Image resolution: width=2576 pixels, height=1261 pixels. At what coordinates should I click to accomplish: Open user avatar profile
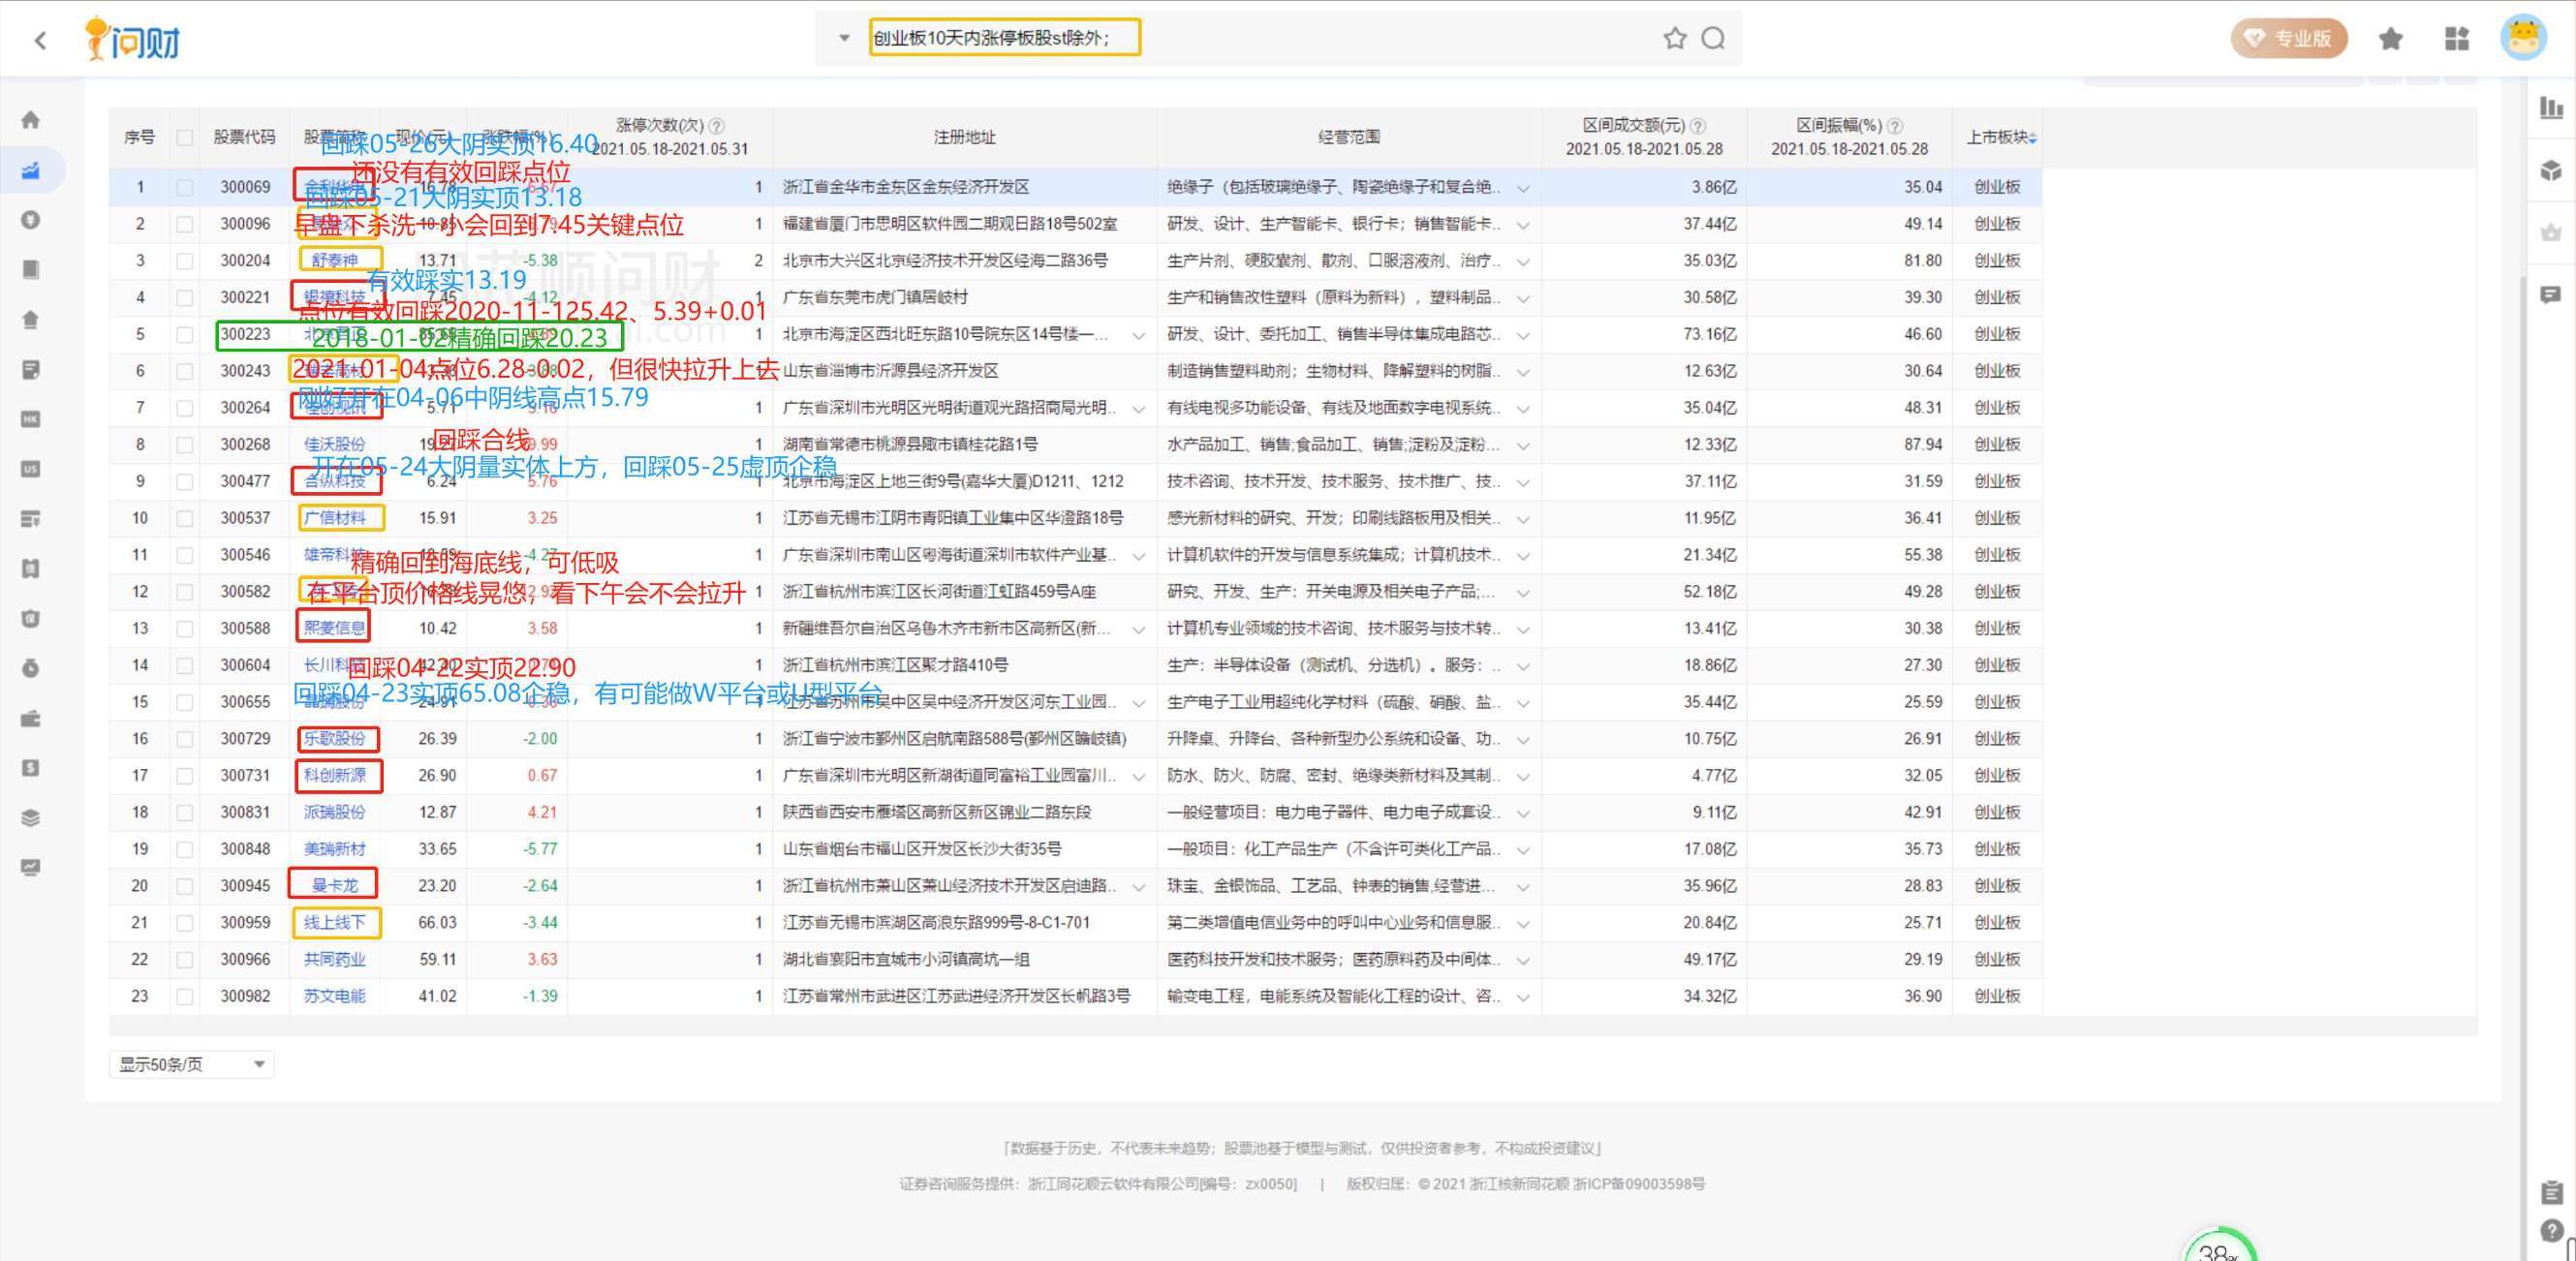2524,38
